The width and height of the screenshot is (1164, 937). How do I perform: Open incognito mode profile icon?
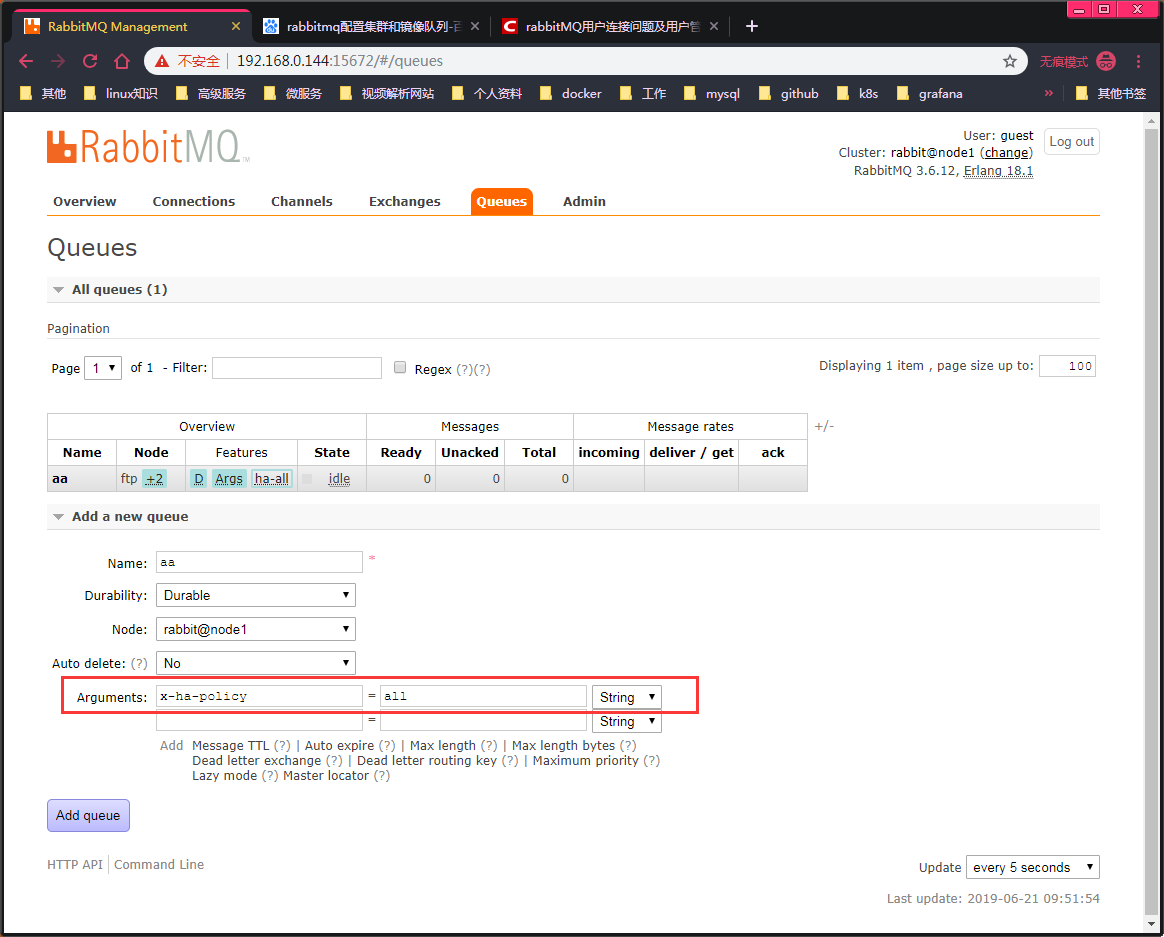1106,61
